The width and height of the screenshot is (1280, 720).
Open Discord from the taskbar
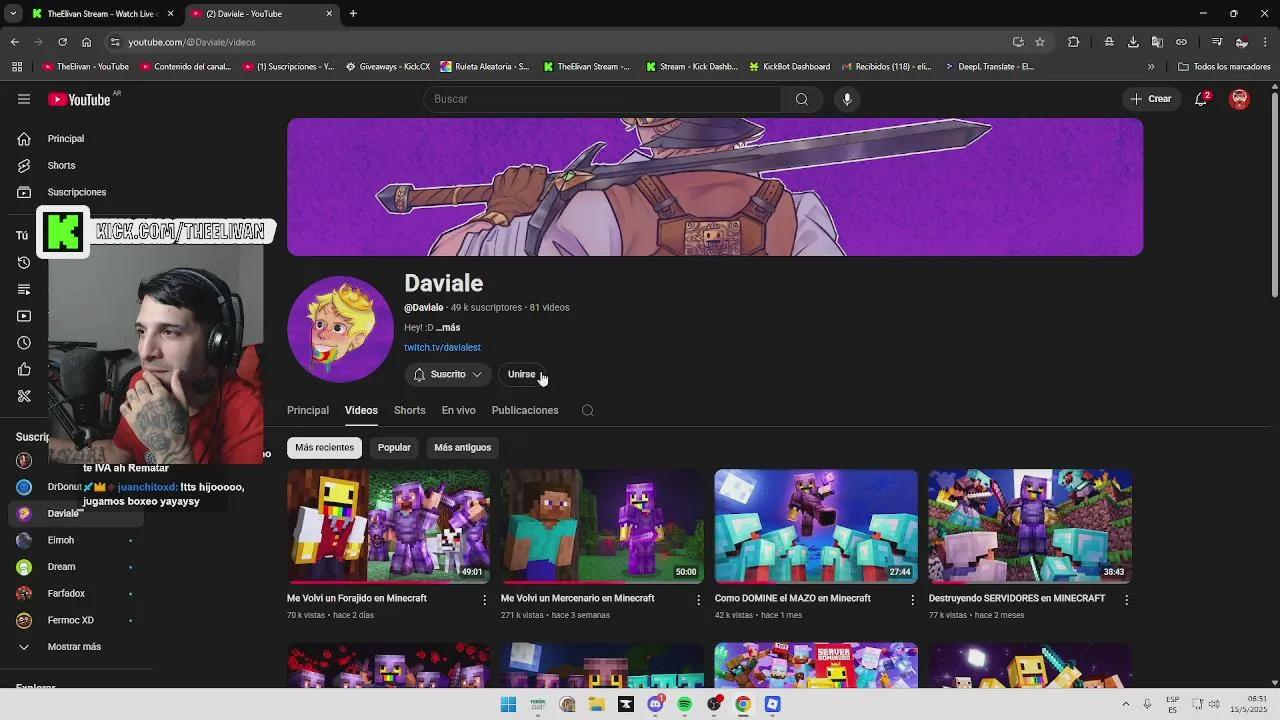coord(655,704)
